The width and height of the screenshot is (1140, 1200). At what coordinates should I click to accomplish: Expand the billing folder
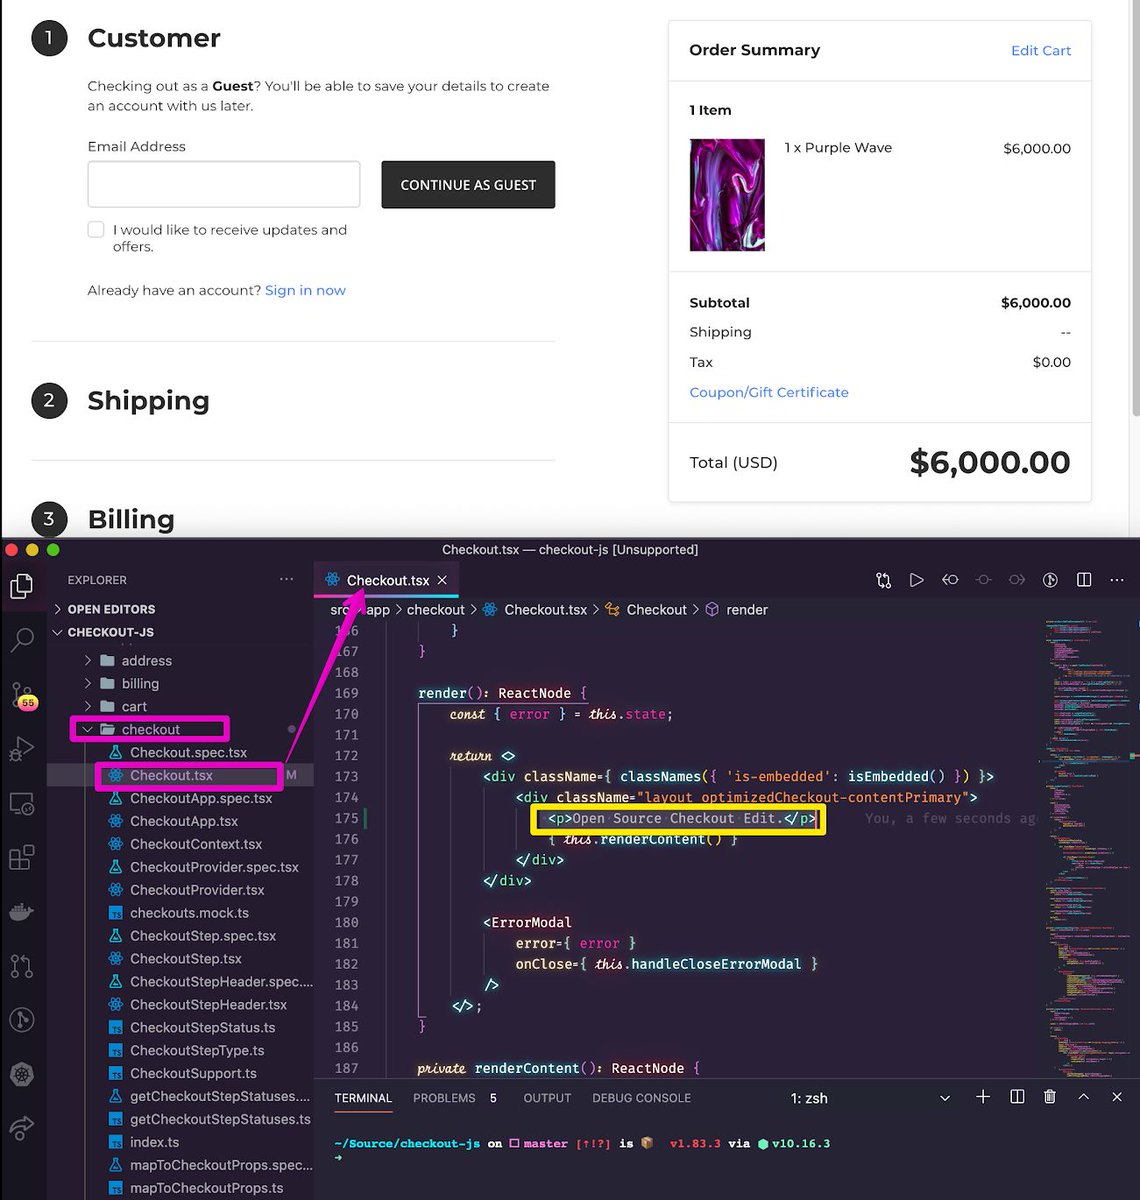pos(140,683)
